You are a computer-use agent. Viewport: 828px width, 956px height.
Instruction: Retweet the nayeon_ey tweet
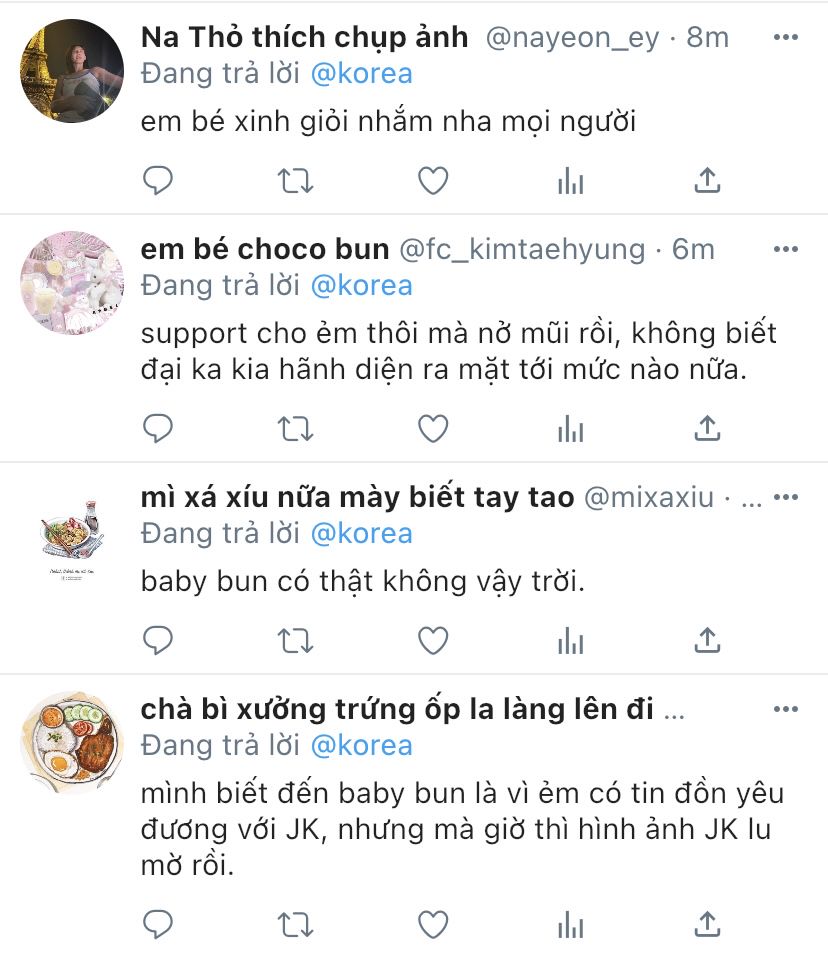pyautogui.click(x=295, y=181)
